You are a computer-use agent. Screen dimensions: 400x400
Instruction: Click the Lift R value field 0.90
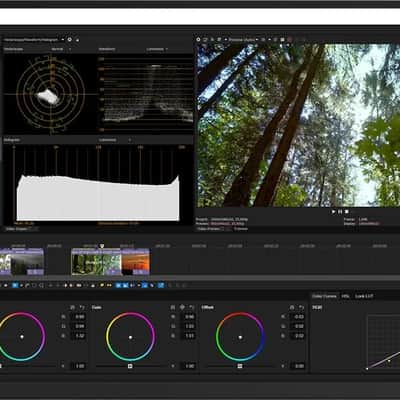(x=79, y=317)
